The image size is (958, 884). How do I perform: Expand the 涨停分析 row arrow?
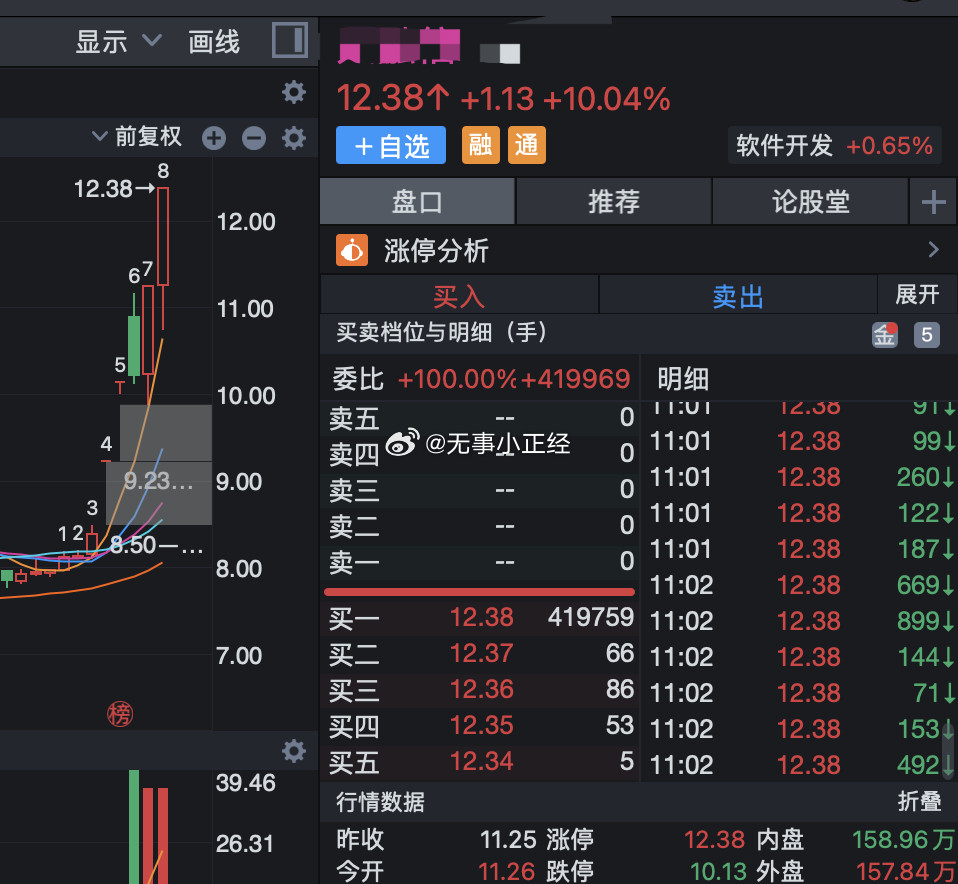[x=933, y=249]
